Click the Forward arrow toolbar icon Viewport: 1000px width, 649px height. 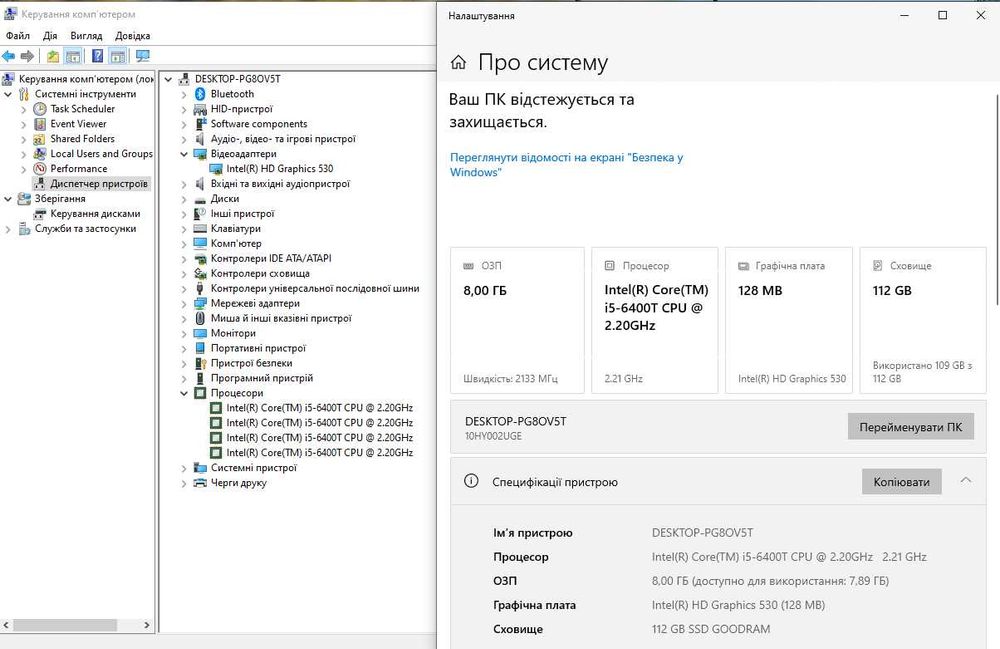(27, 56)
